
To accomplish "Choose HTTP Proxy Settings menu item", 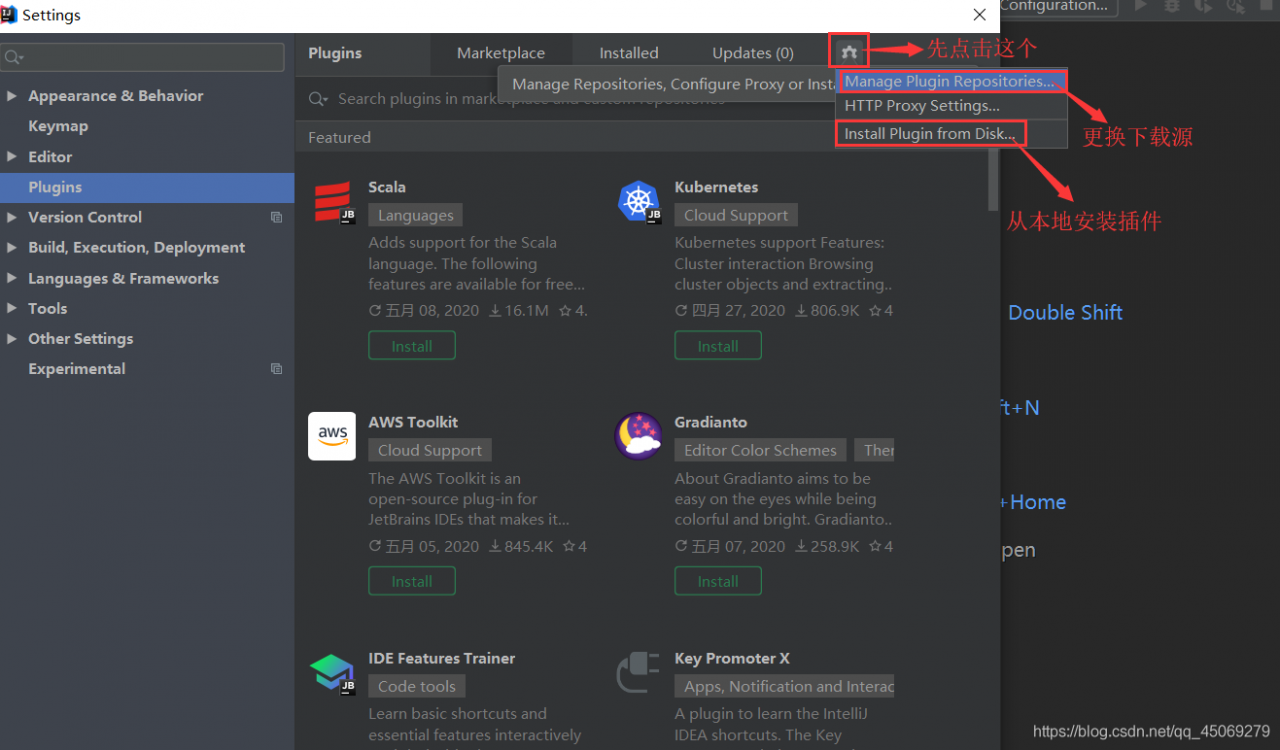I will coord(952,105).
